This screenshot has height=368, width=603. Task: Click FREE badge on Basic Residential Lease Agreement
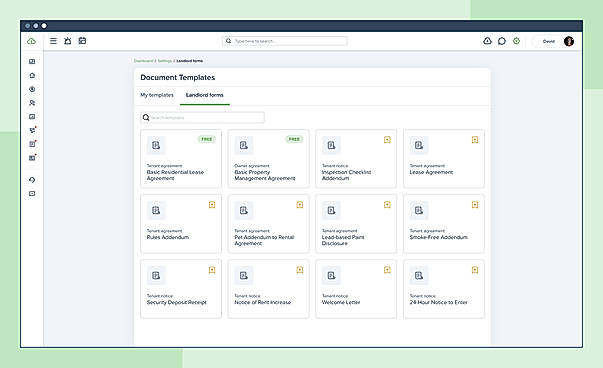[x=207, y=139]
